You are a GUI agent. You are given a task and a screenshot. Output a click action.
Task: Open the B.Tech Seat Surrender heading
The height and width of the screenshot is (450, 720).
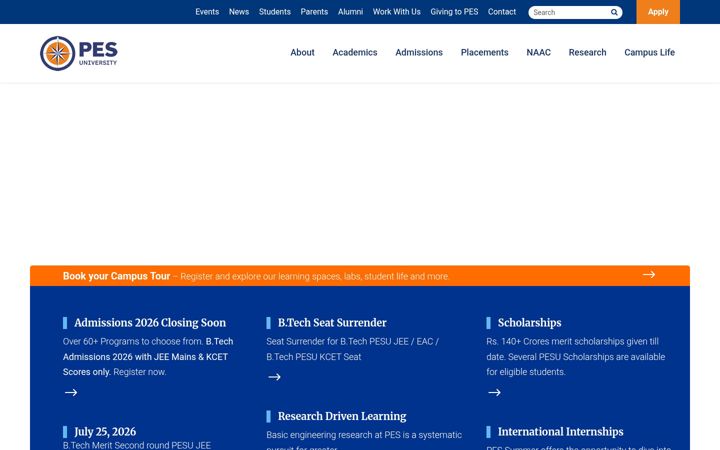click(332, 323)
